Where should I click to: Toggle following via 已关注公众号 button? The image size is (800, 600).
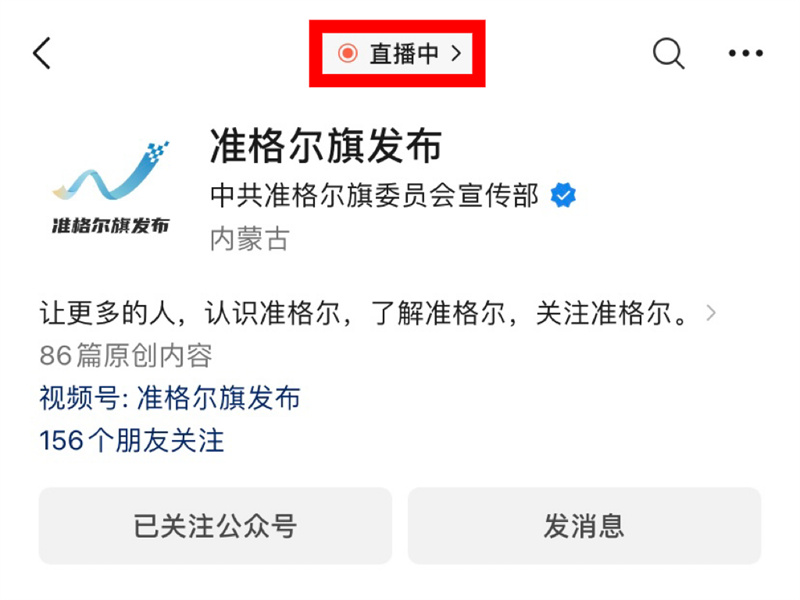point(215,526)
